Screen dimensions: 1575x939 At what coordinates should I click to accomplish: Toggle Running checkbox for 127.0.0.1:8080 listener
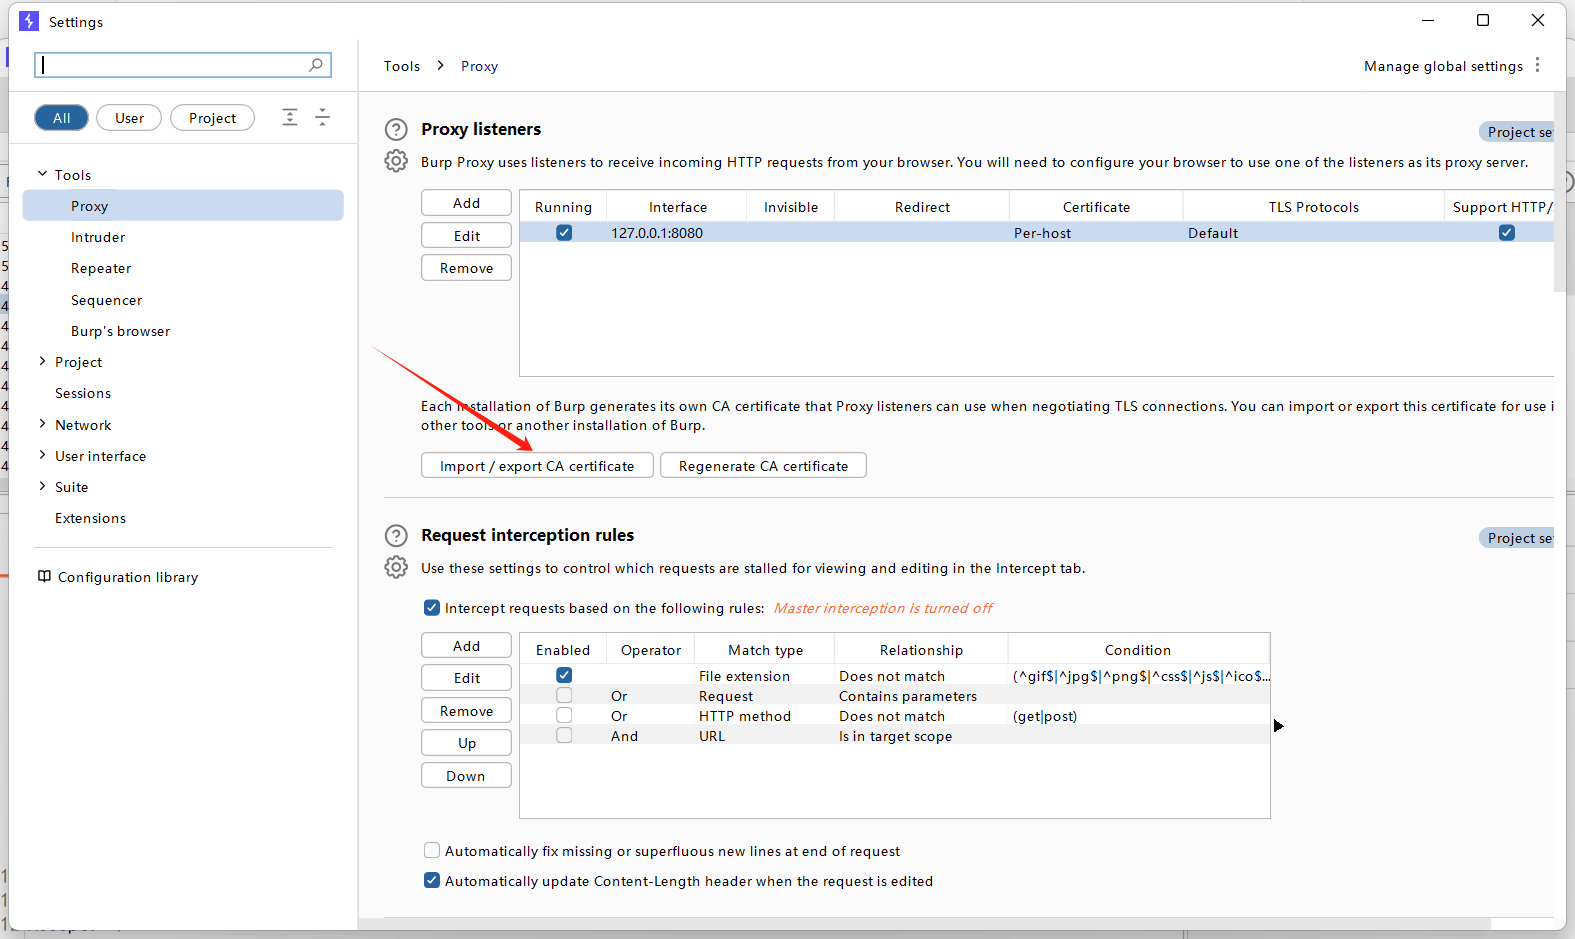(x=564, y=233)
